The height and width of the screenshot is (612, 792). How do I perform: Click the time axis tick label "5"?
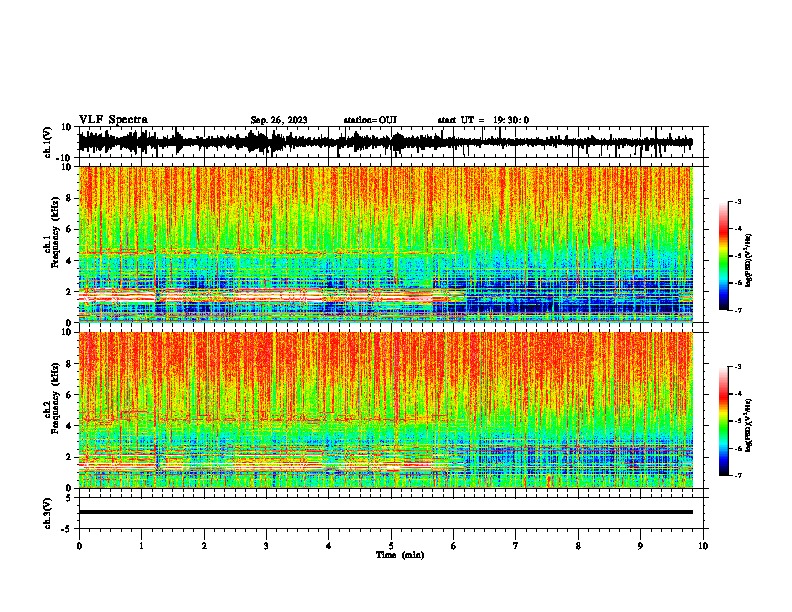pyautogui.click(x=391, y=546)
